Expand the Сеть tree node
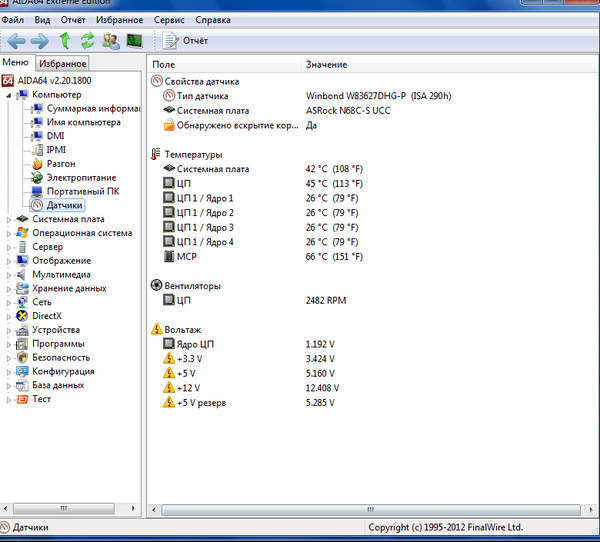This screenshot has width=600, height=542. (x=8, y=302)
